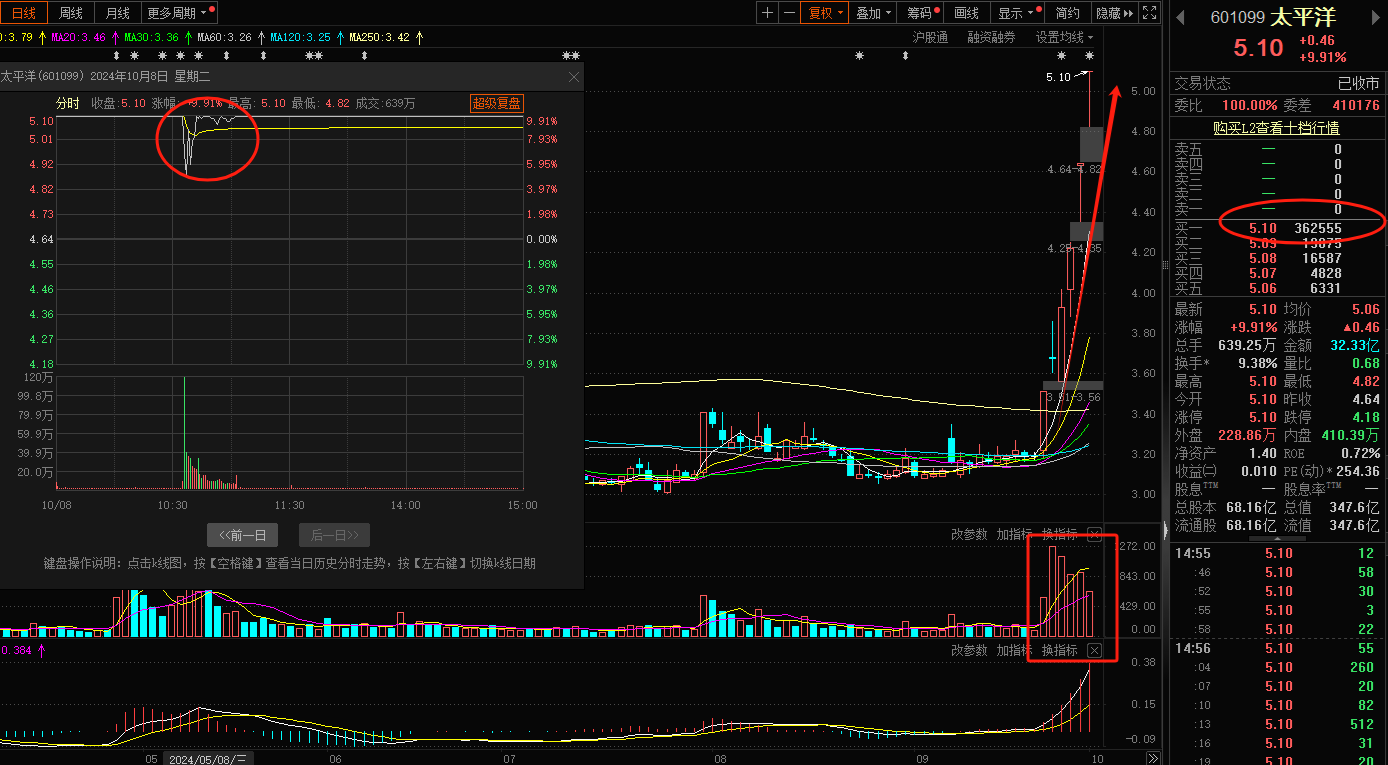Click the MA20 trend arrow indicator

pos(114,37)
